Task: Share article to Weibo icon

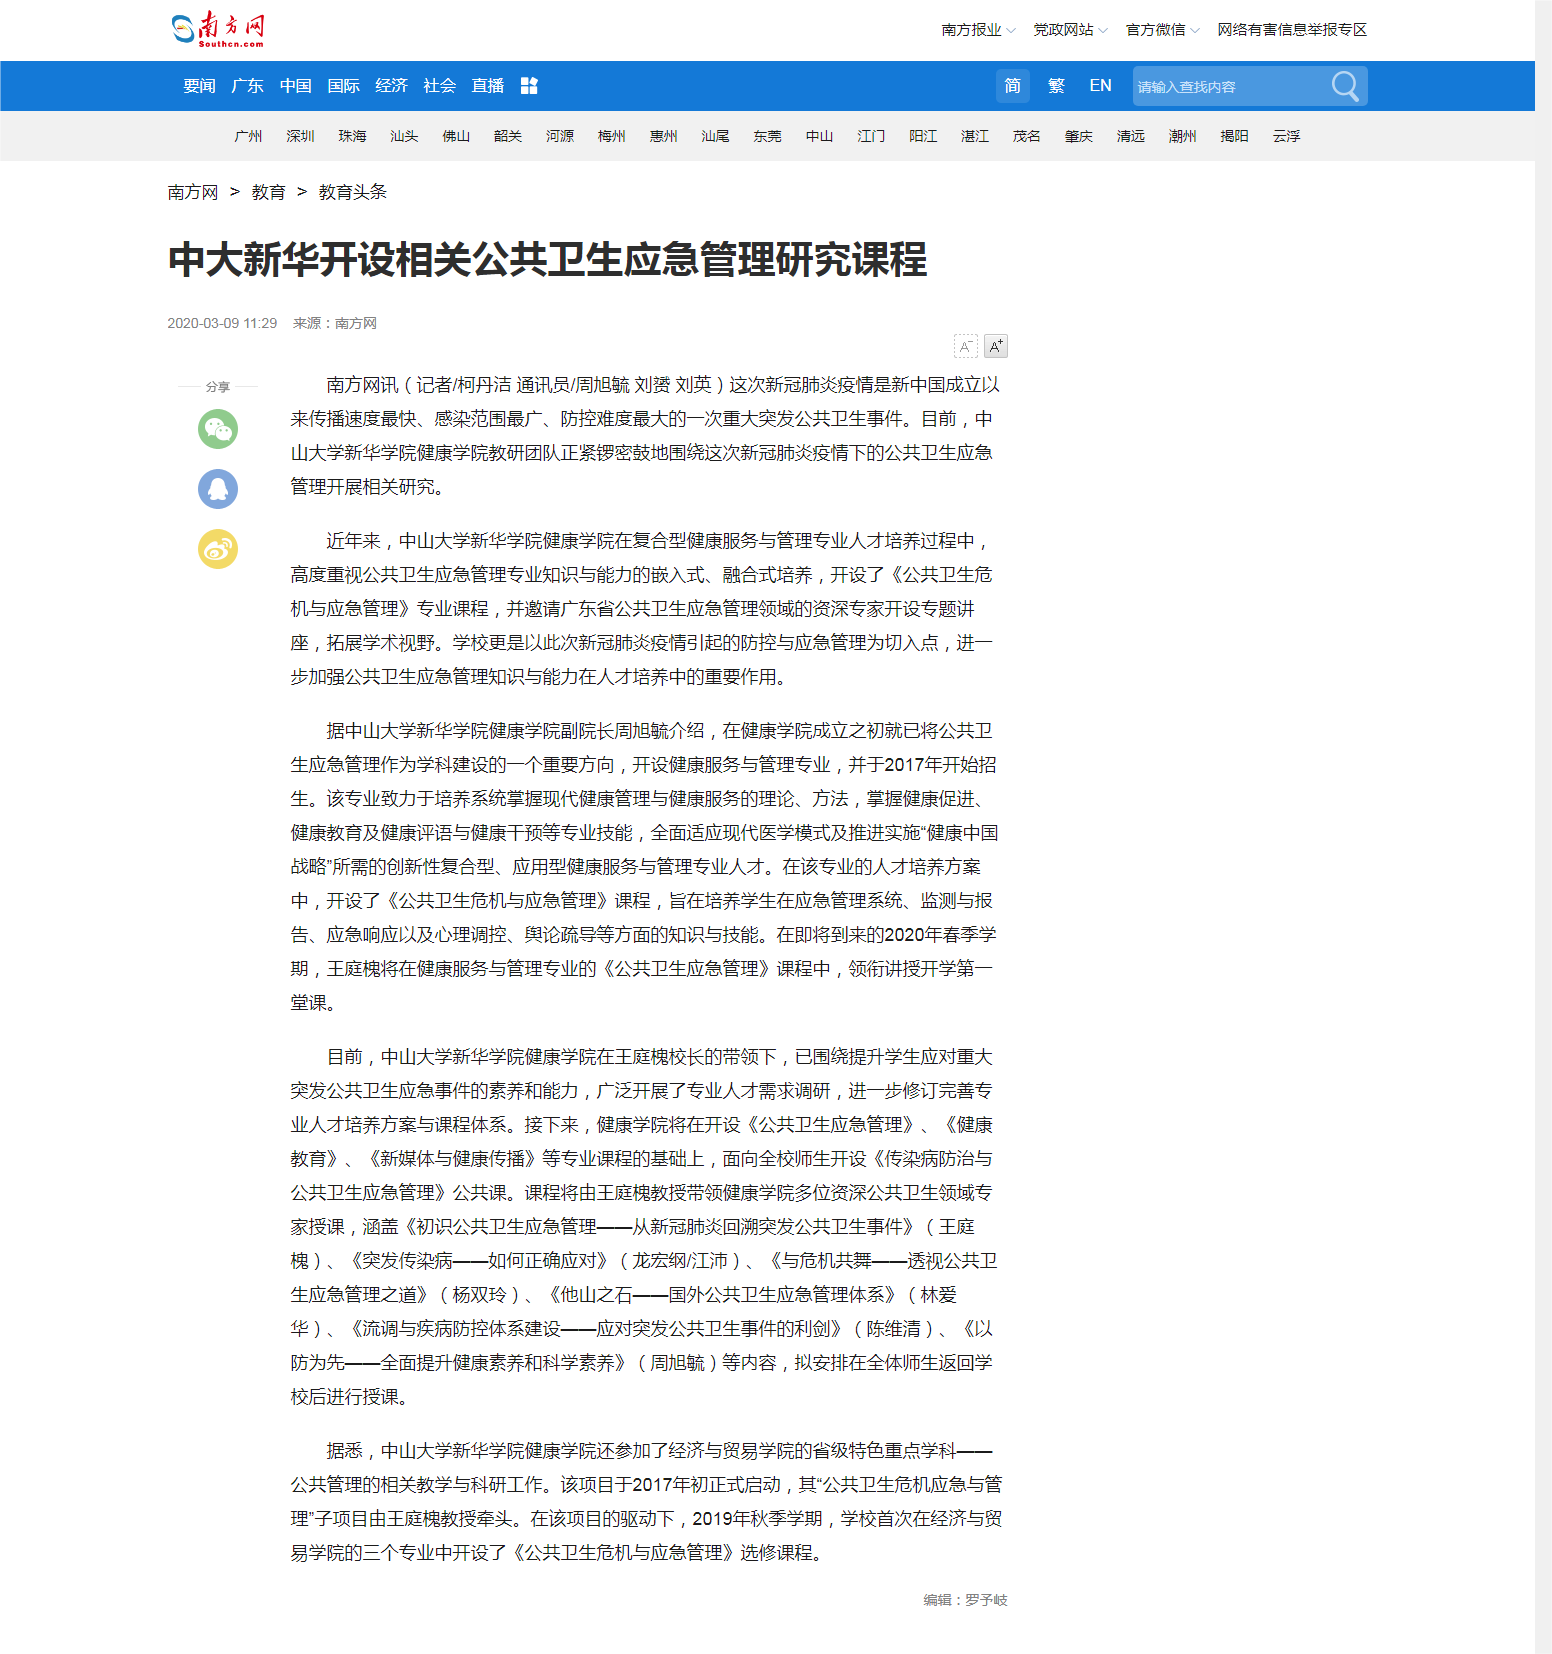Action: 218,549
